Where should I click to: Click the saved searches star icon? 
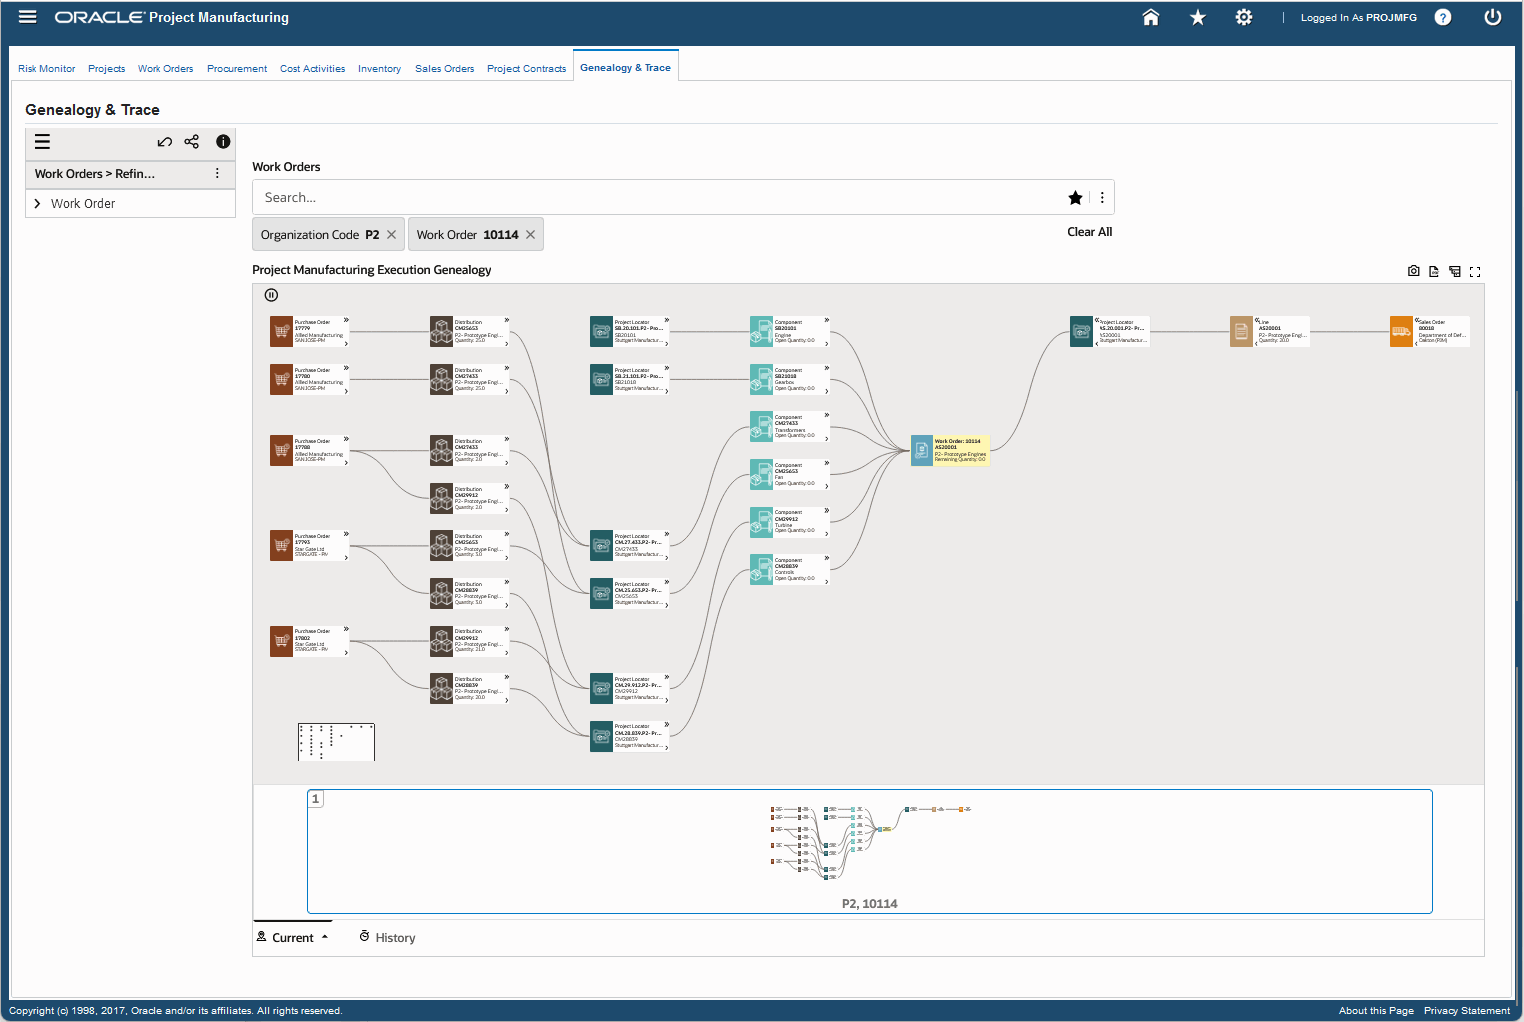(x=1075, y=198)
